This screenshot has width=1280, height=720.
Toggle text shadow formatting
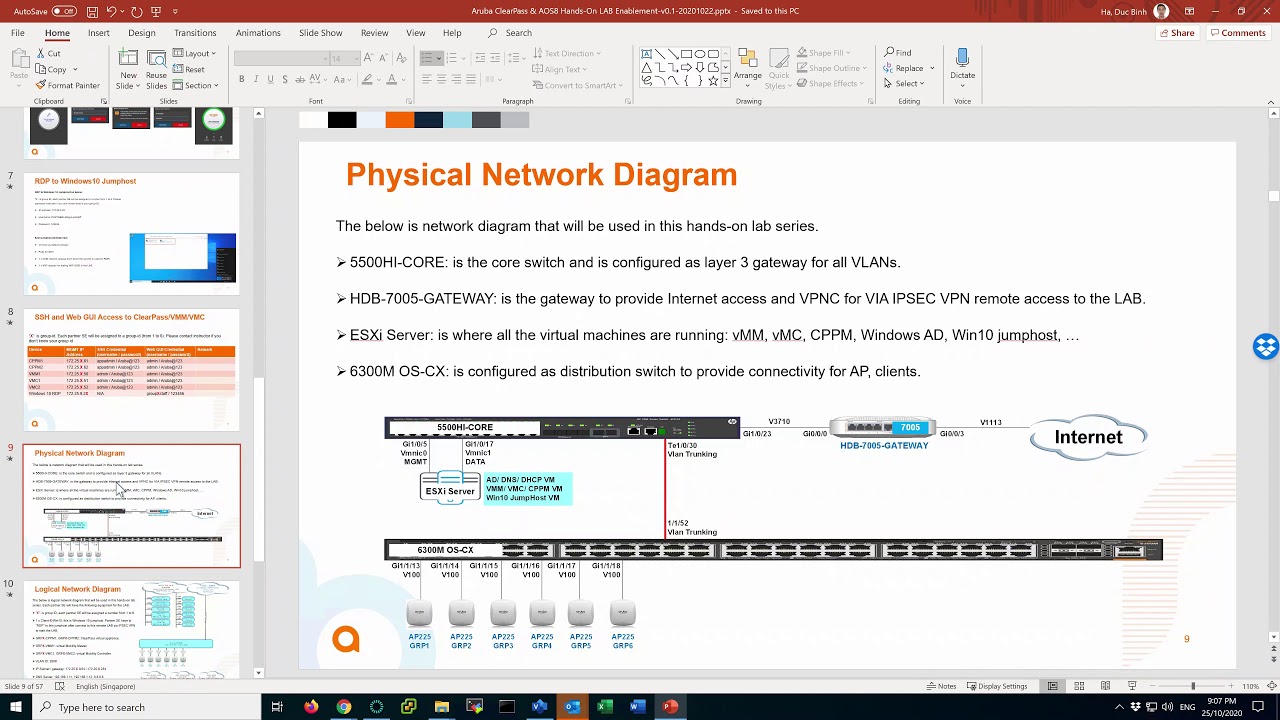285,79
